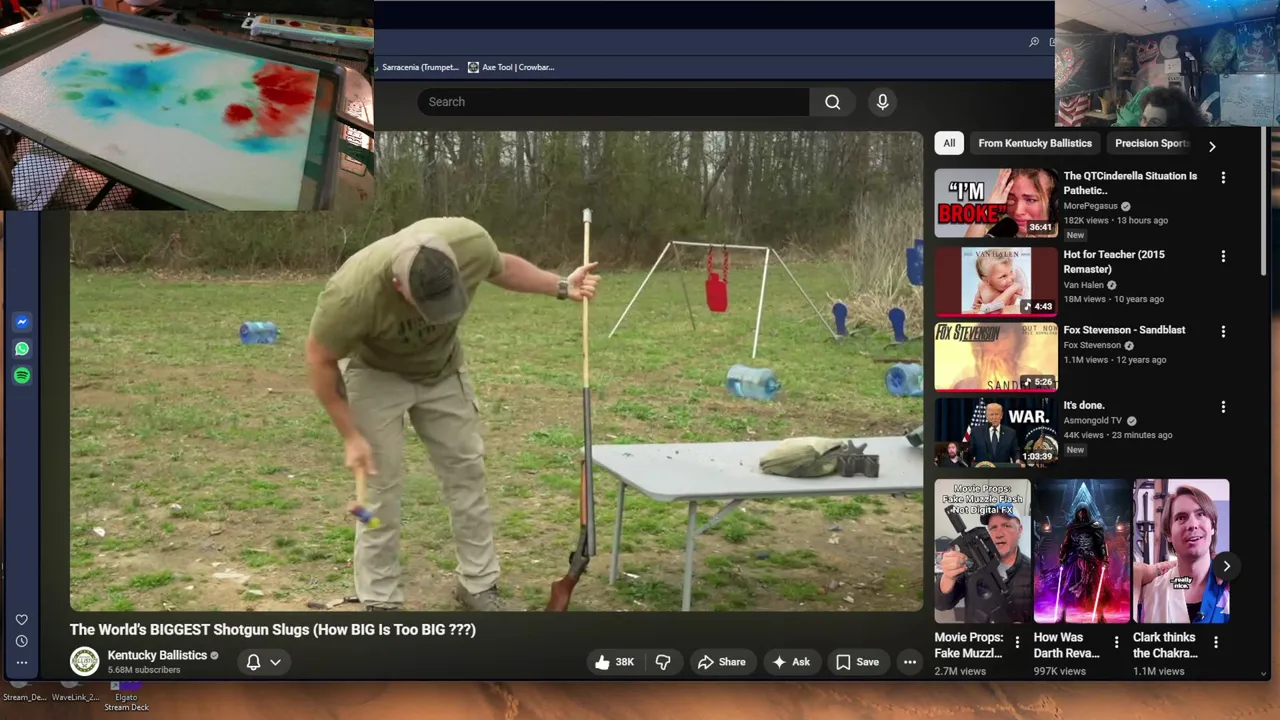Viewport: 1280px width, 720px height.
Task: Show more filter chips arrow
Action: (1211, 147)
